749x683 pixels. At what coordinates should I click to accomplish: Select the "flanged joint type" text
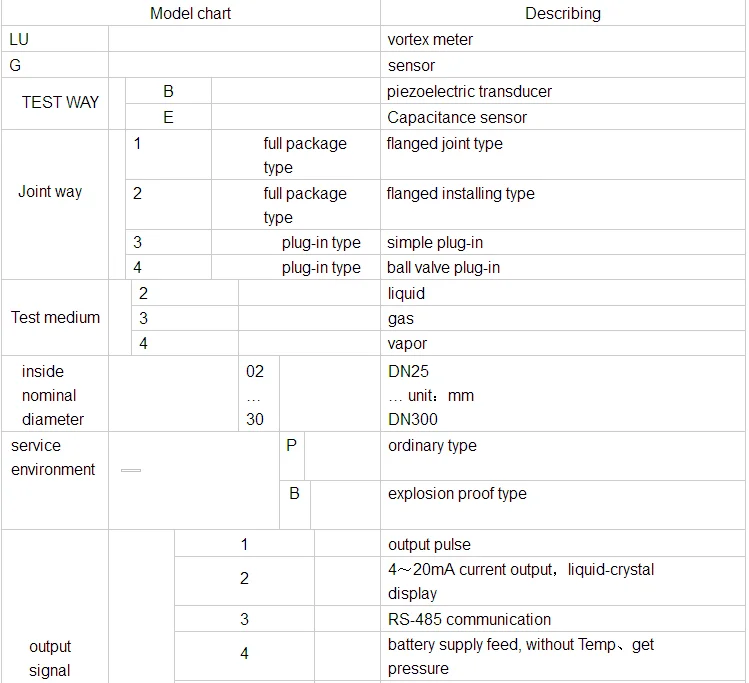[444, 144]
